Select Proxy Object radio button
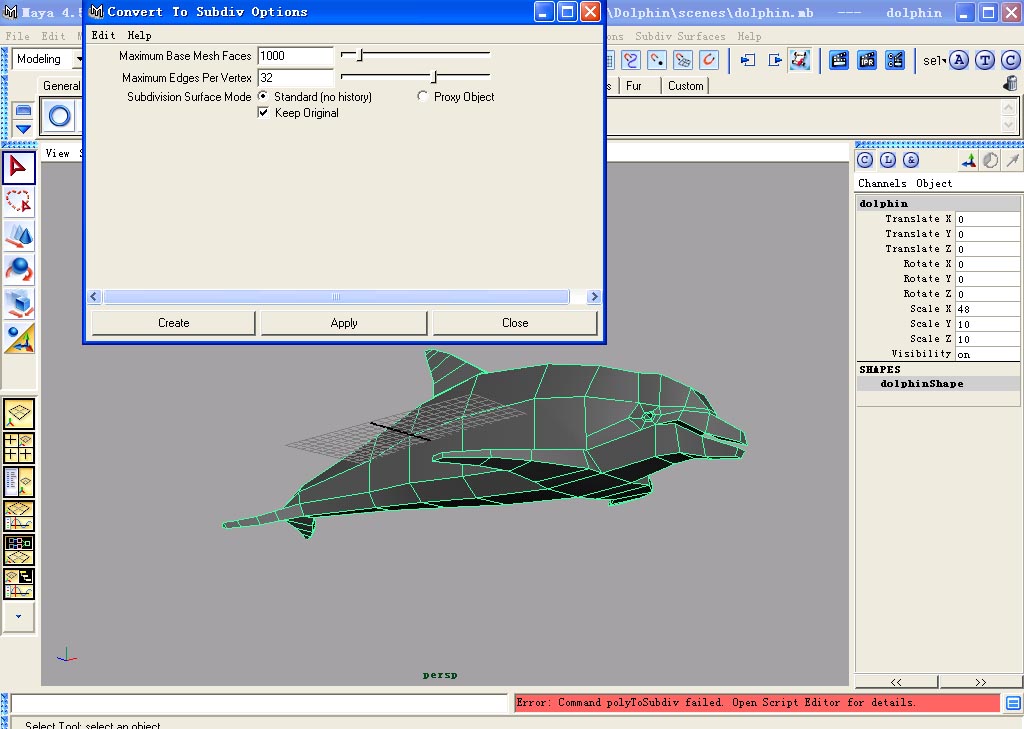This screenshot has height=729, width=1024. [x=422, y=96]
